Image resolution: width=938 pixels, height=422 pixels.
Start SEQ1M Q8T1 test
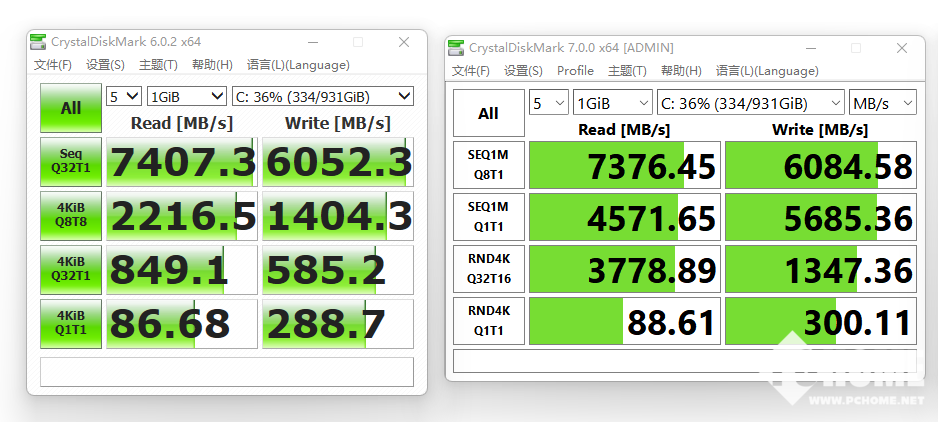pos(488,165)
